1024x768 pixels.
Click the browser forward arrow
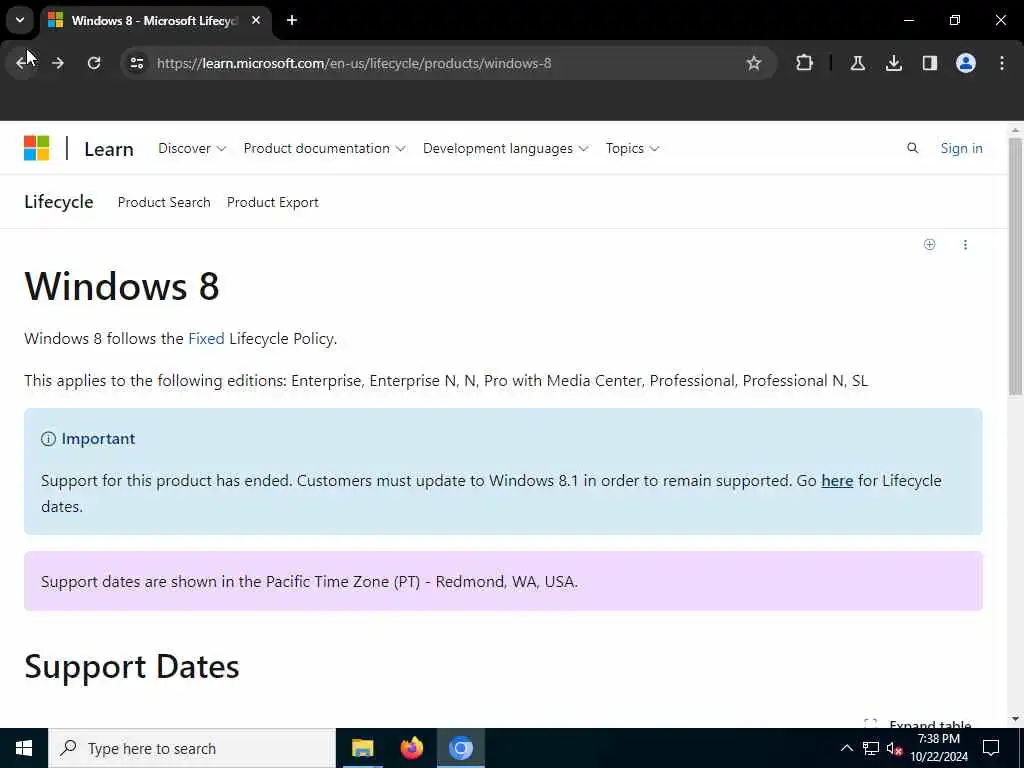pyautogui.click(x=58, y=63)
